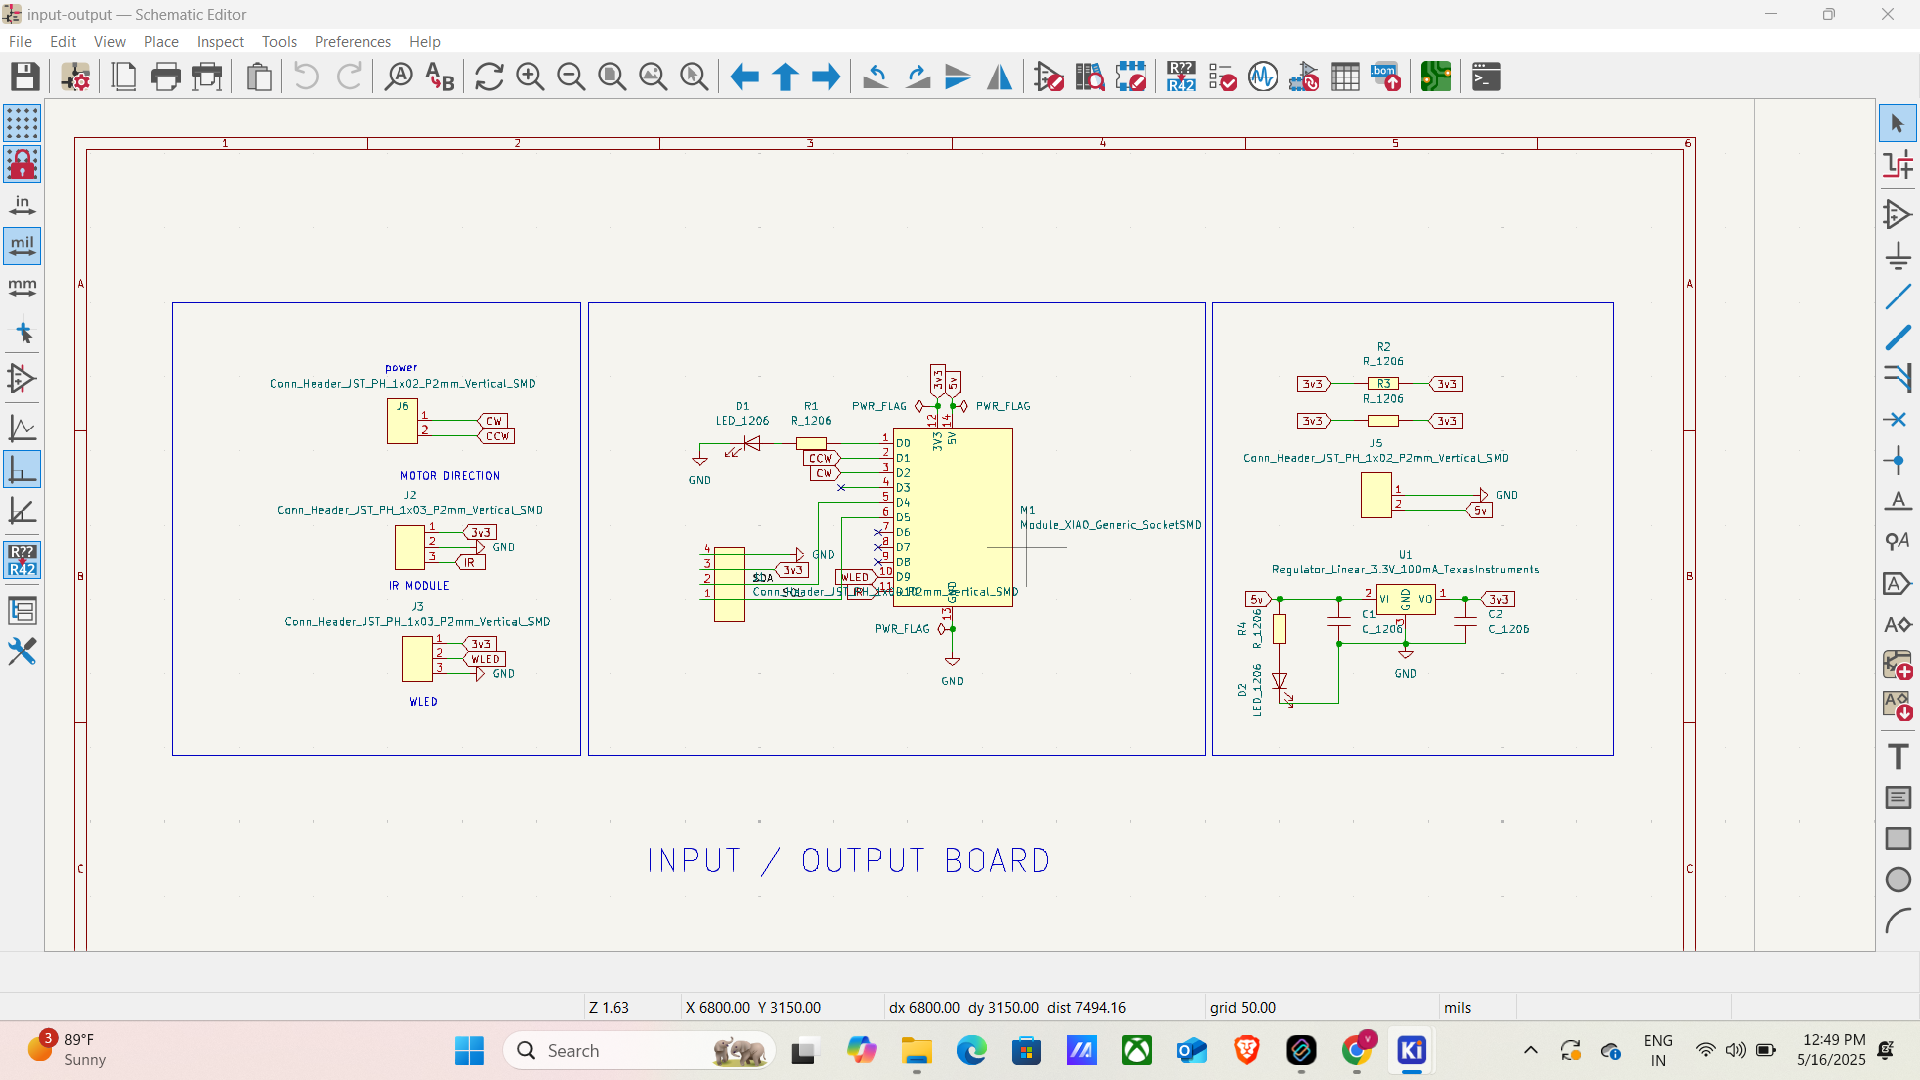This screenshot has height=1080, width=1920.
Task: Open File Explorer from taskbar
Action: point(916,1051)
